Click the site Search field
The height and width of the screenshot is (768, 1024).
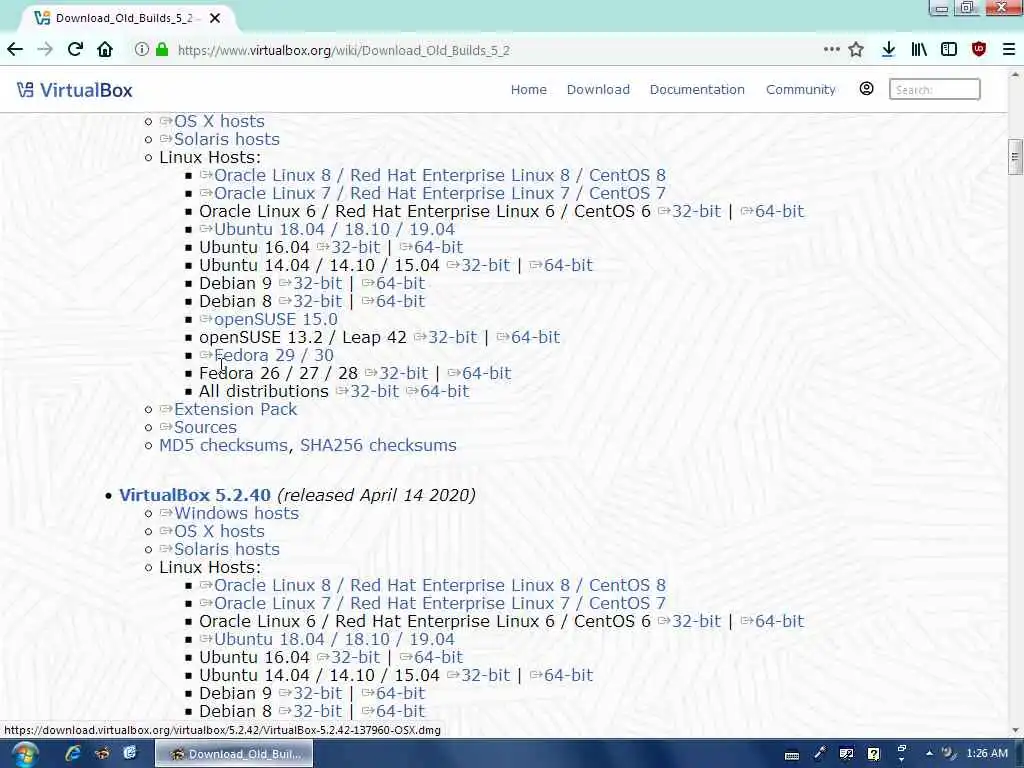click(x=935, y=89)
